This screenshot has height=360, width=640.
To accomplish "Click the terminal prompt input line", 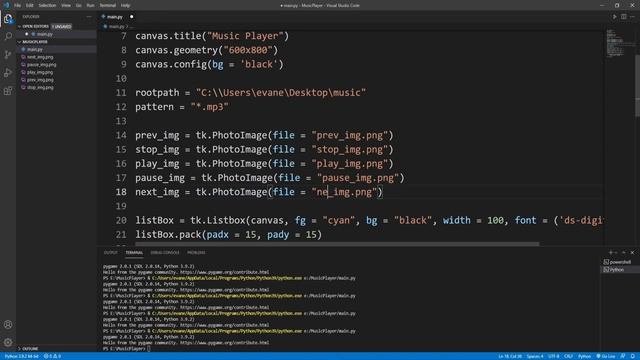I will click(x=127, y=349).
